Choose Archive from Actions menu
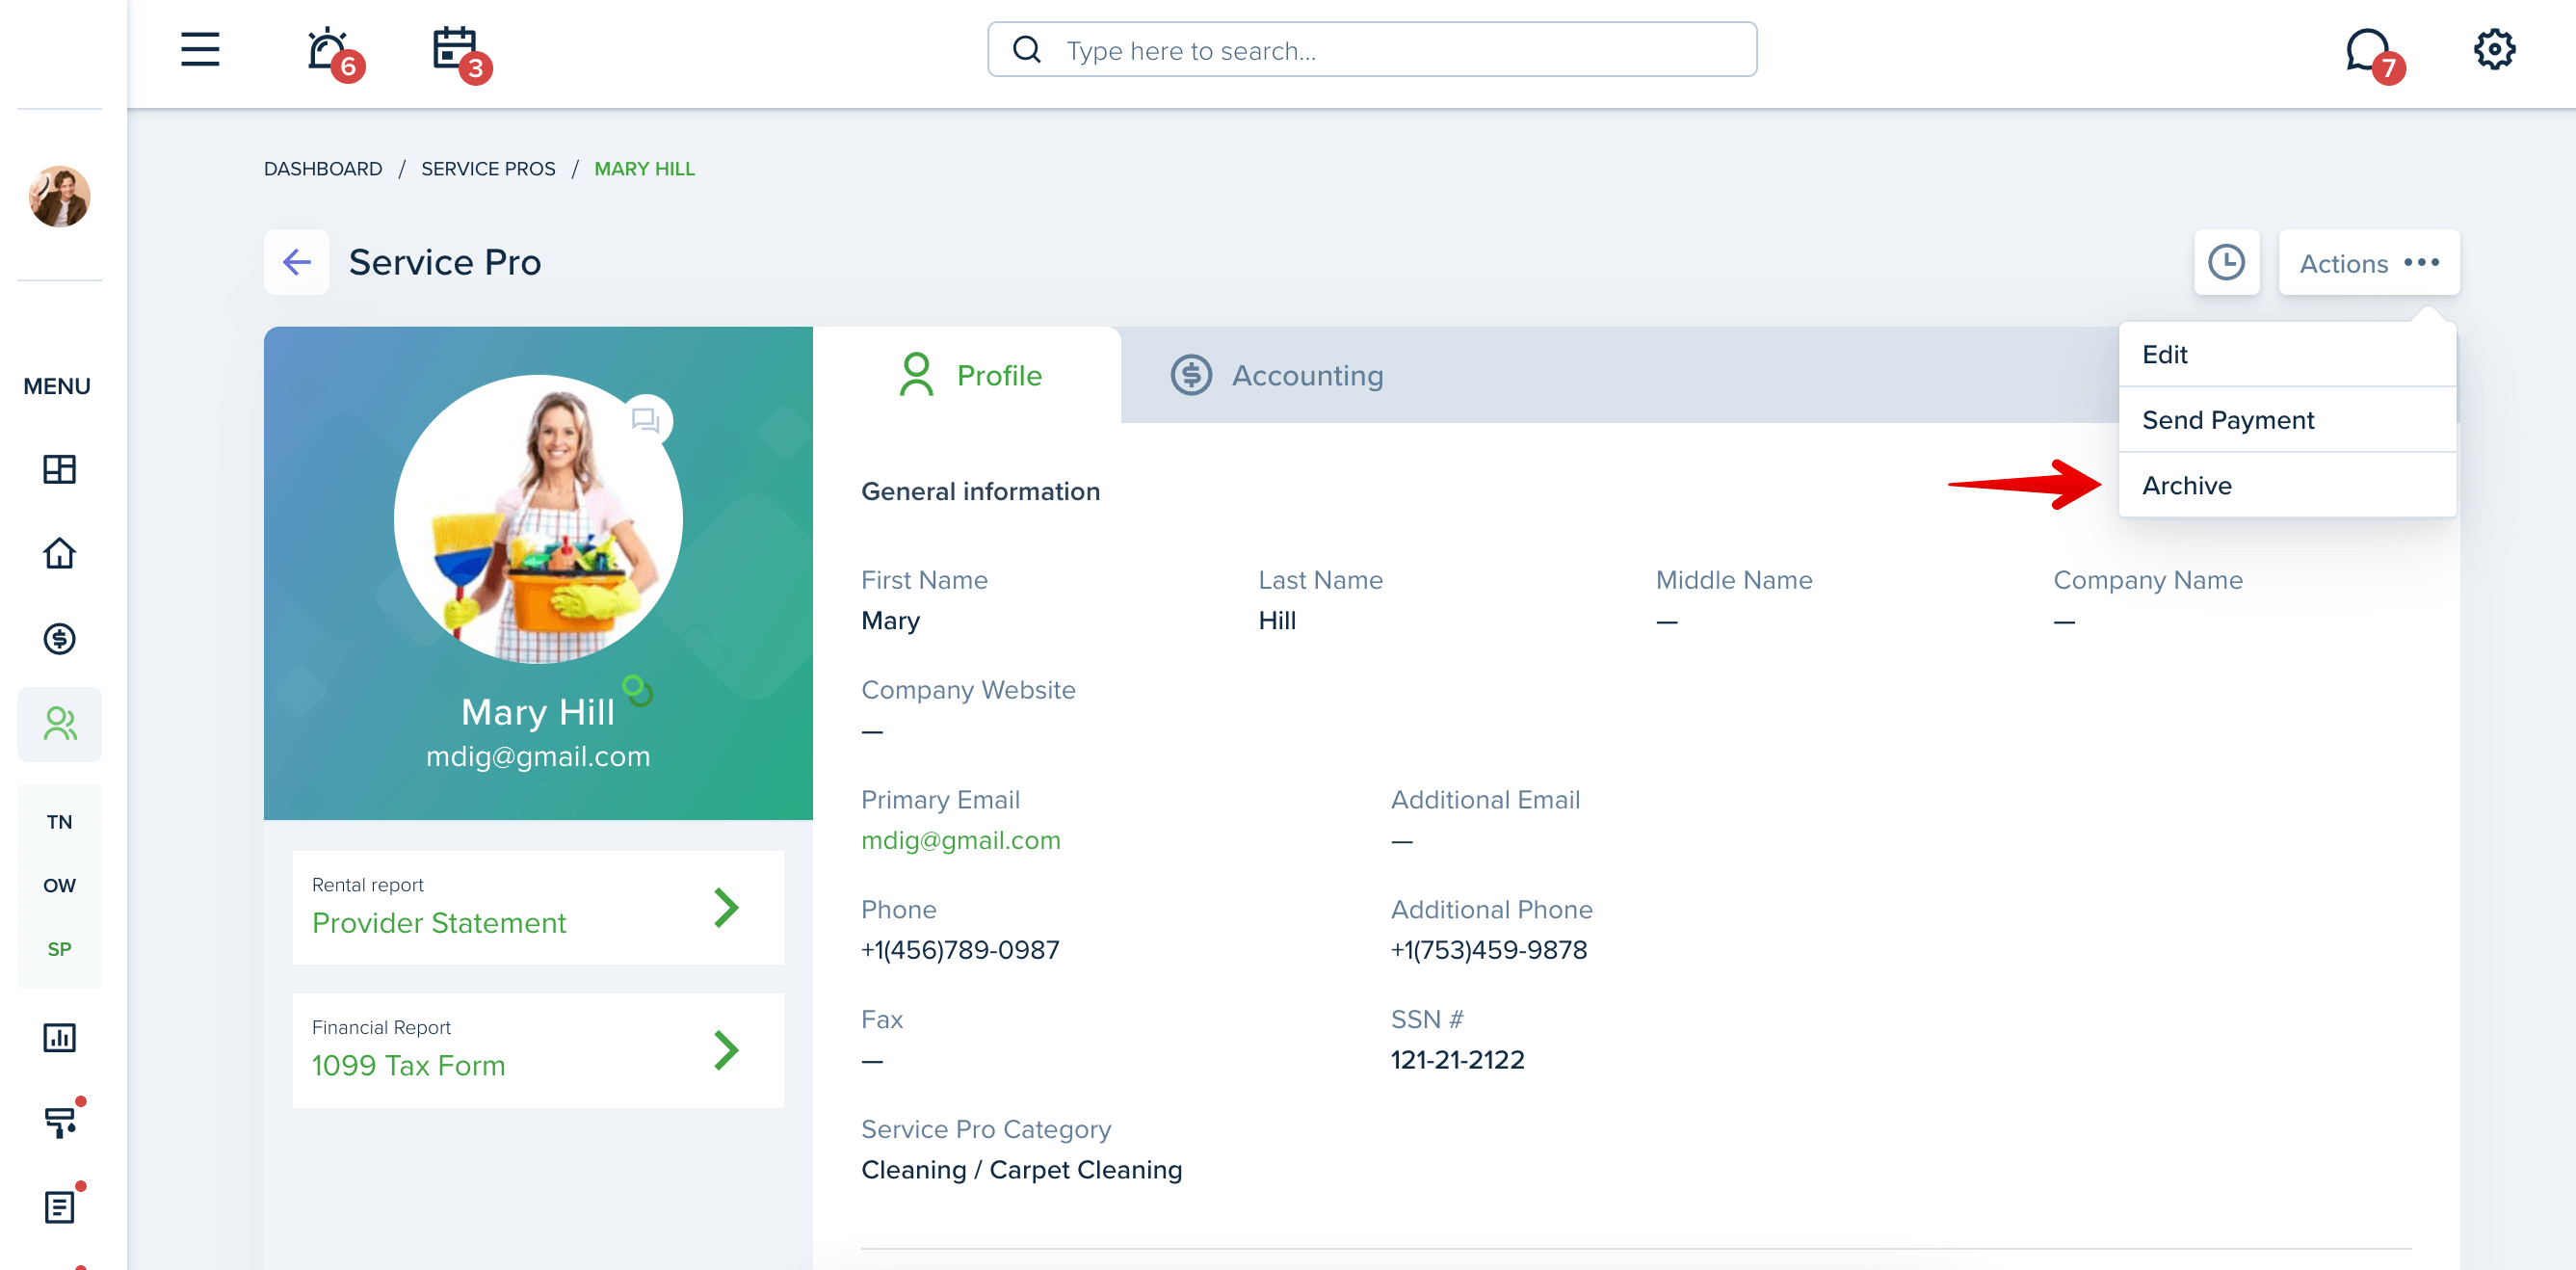This screenshot has width=2576, height=1270. 2287,485
